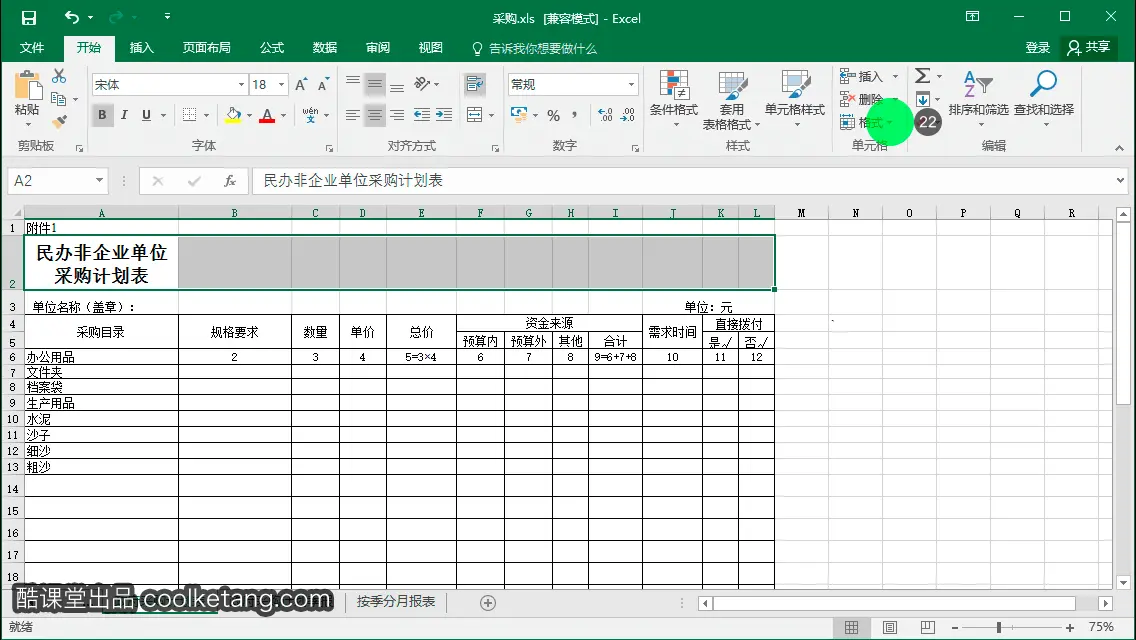Open 查找和选择 find and select
1136x640 pixels.
[x=1043, y=99]
